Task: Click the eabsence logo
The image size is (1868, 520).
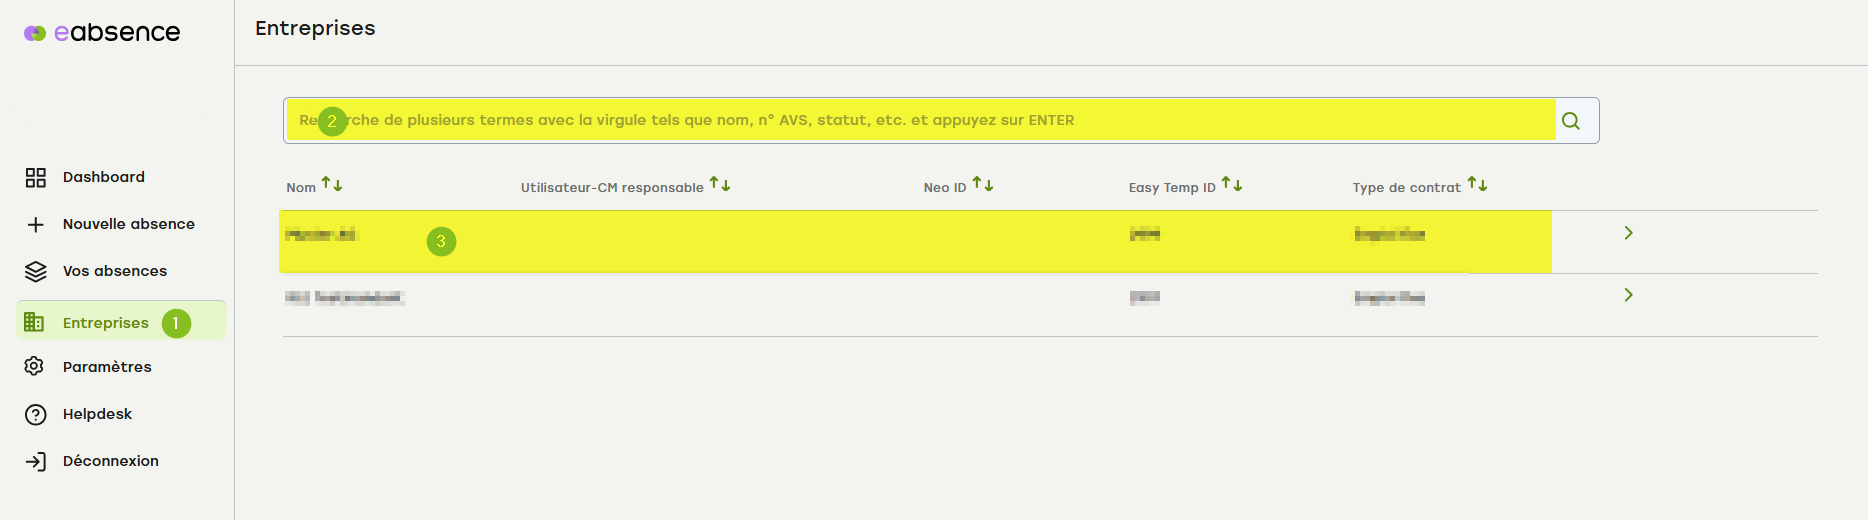Action: click(x=102, y=33)
